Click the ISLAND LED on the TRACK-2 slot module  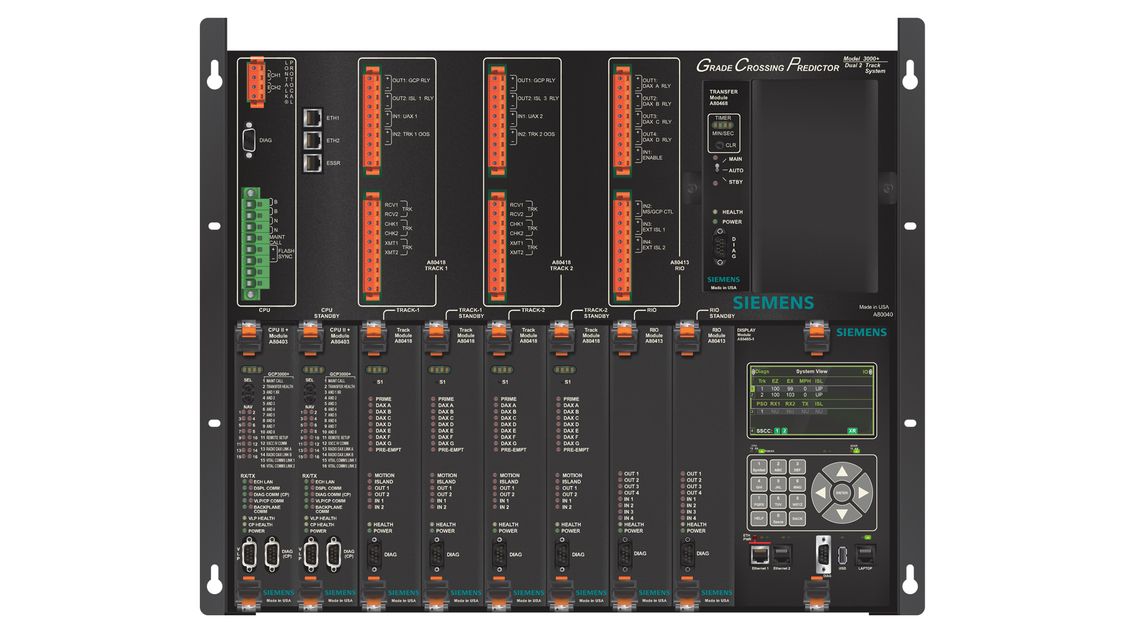[x=495, y=482]
